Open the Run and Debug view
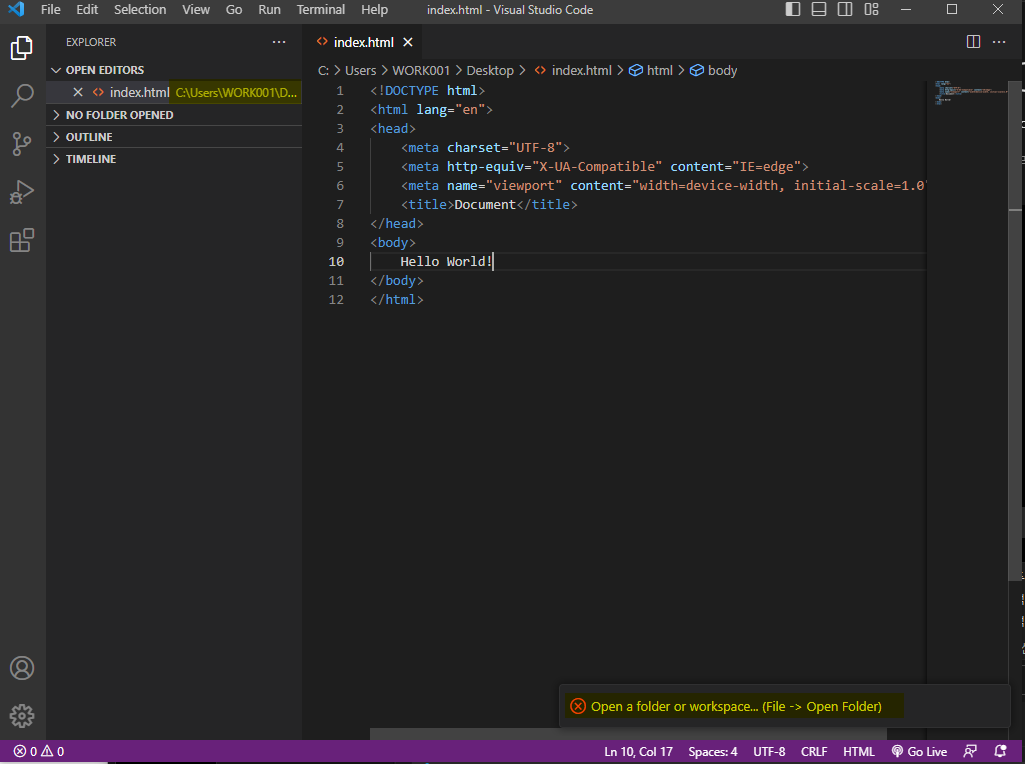The width and height of the screenshot is (1025, 764). 22,192
